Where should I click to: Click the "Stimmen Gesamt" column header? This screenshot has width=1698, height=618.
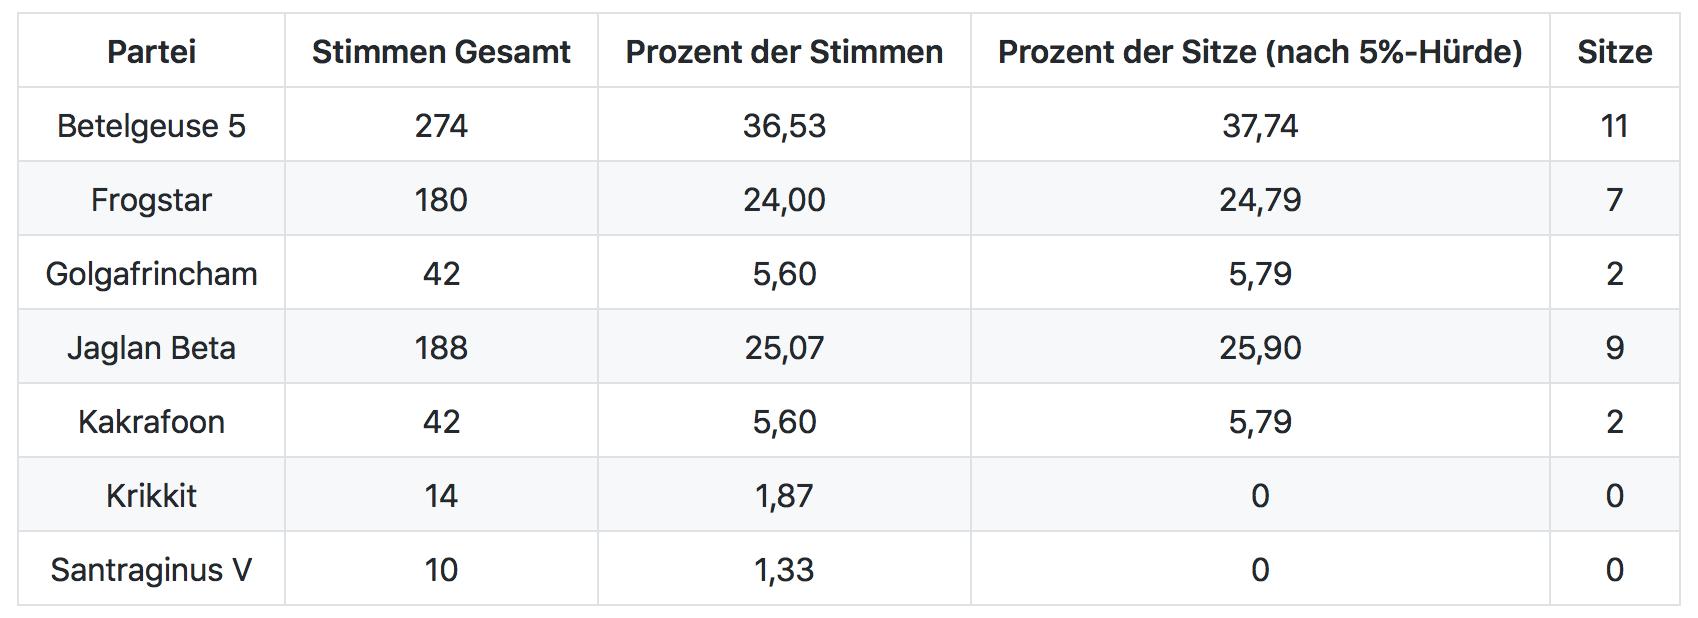tap(441, 52)
